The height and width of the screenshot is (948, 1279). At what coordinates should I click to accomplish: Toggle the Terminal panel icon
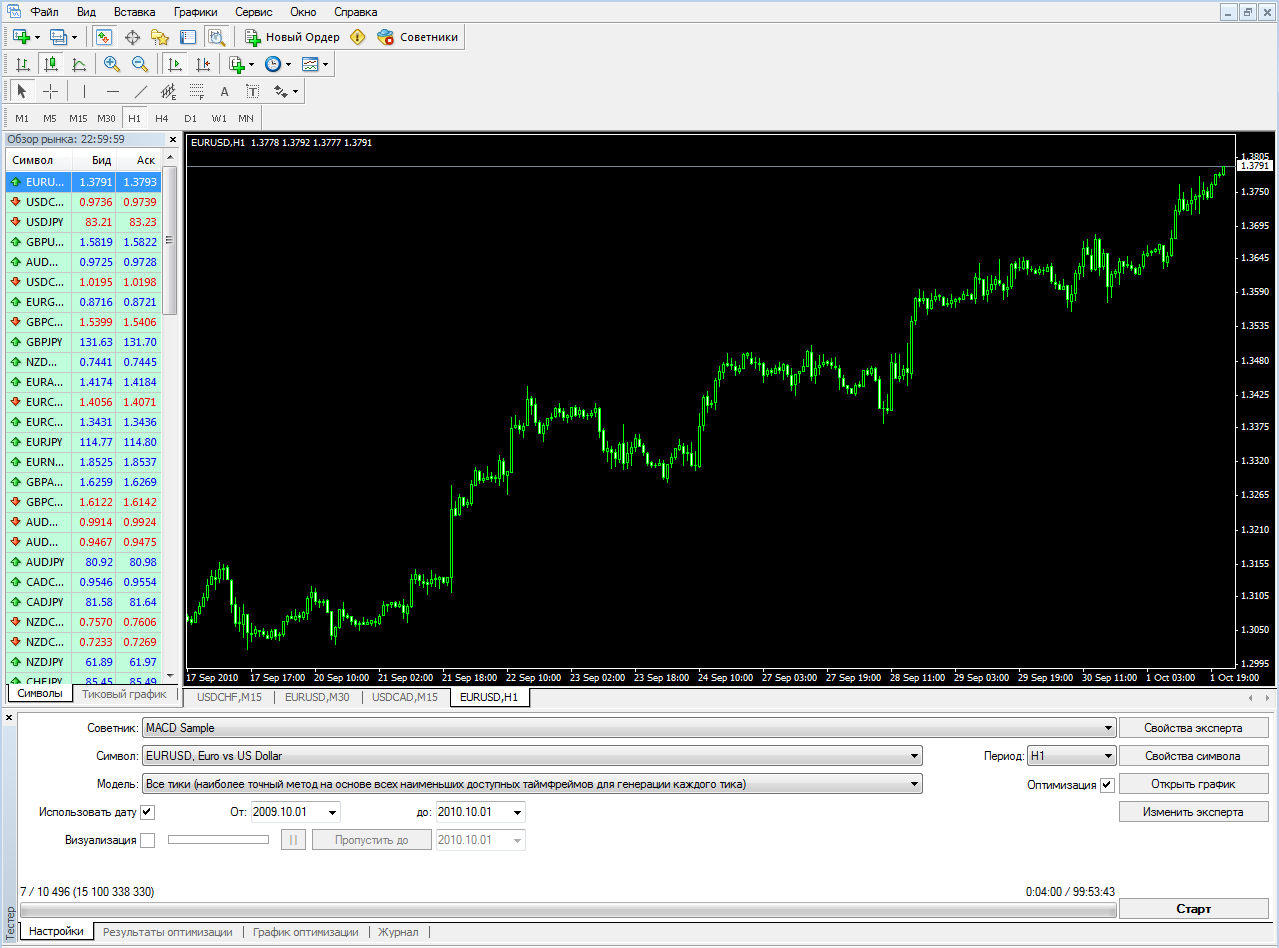188,37
